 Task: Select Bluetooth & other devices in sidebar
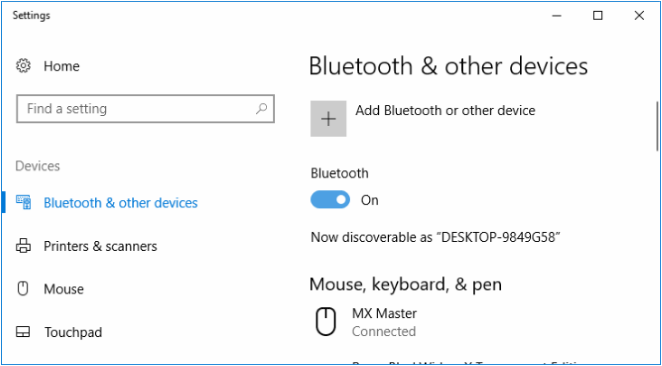pos(121,203)
